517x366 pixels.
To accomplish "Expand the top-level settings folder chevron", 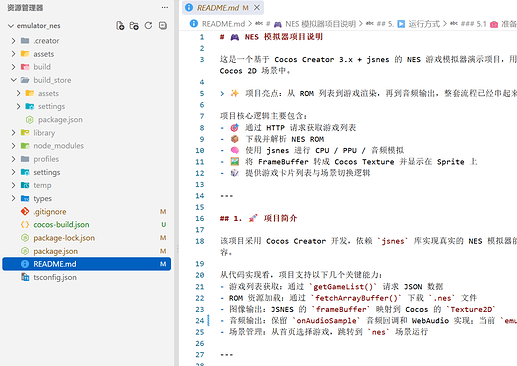I will (x=13, y=172).
